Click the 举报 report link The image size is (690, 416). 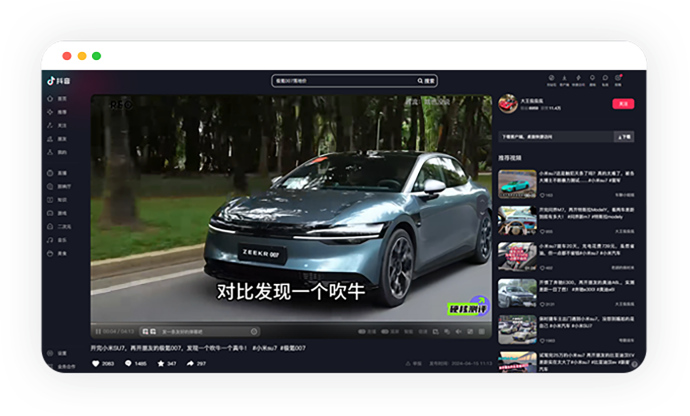[414, 364]
